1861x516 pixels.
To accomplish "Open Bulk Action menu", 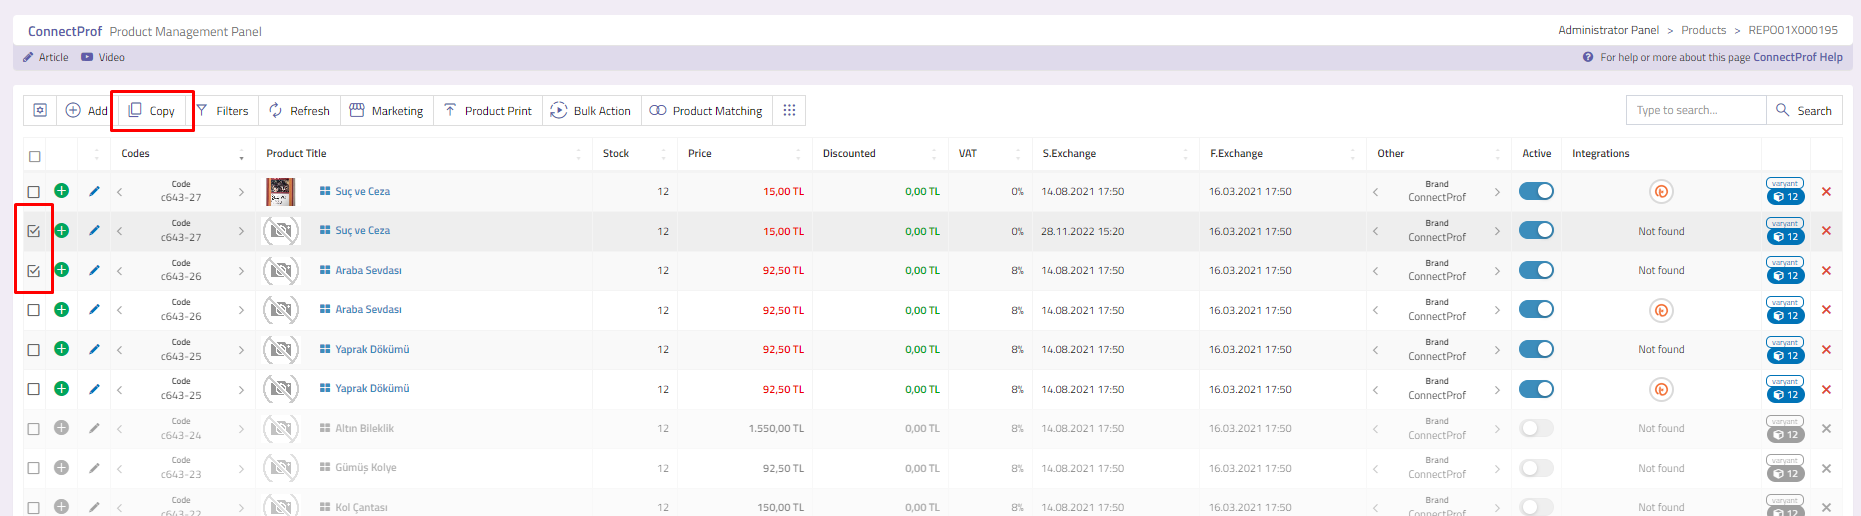I will [591, 110].
